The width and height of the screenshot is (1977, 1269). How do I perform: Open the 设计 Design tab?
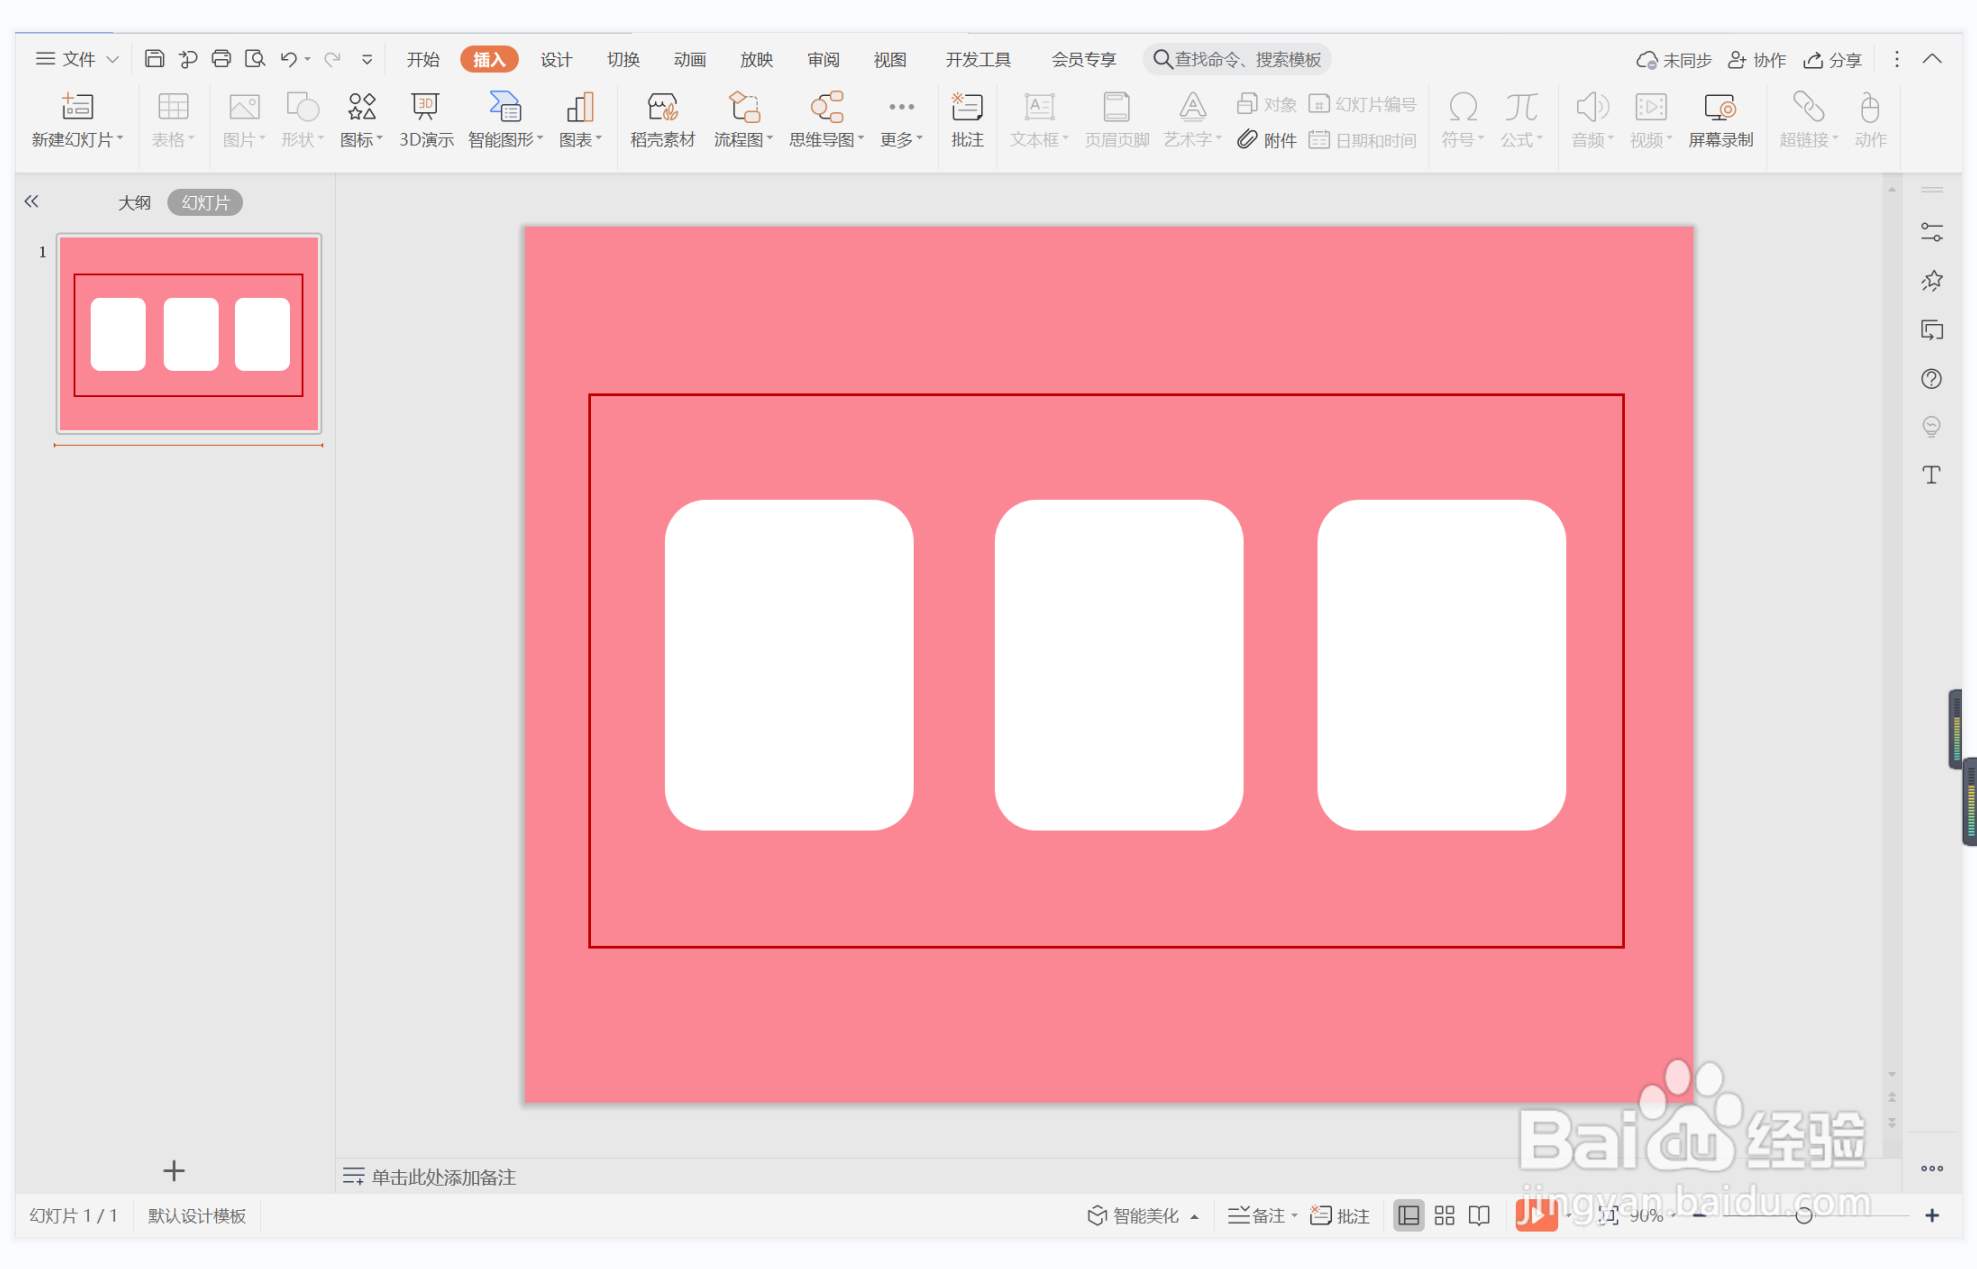556,59
